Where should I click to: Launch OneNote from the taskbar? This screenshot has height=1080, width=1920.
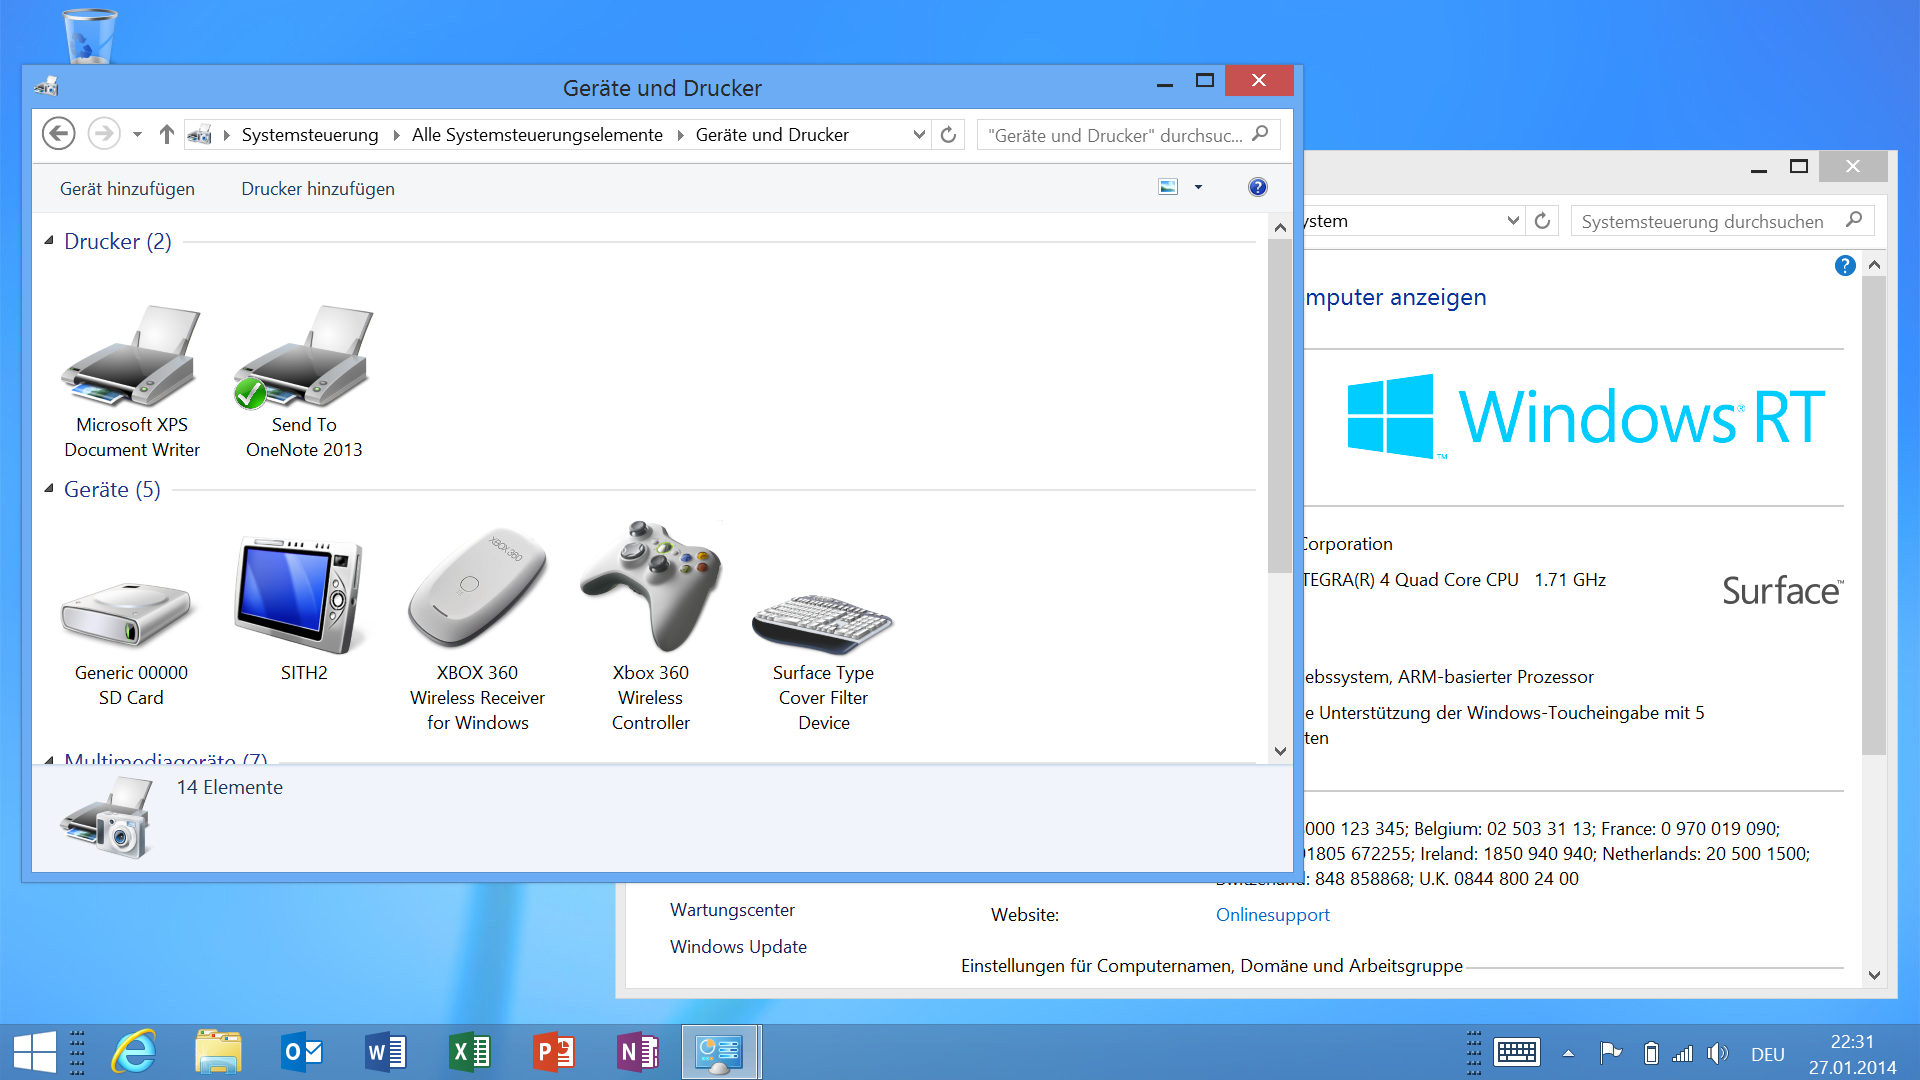[638, 1052]
